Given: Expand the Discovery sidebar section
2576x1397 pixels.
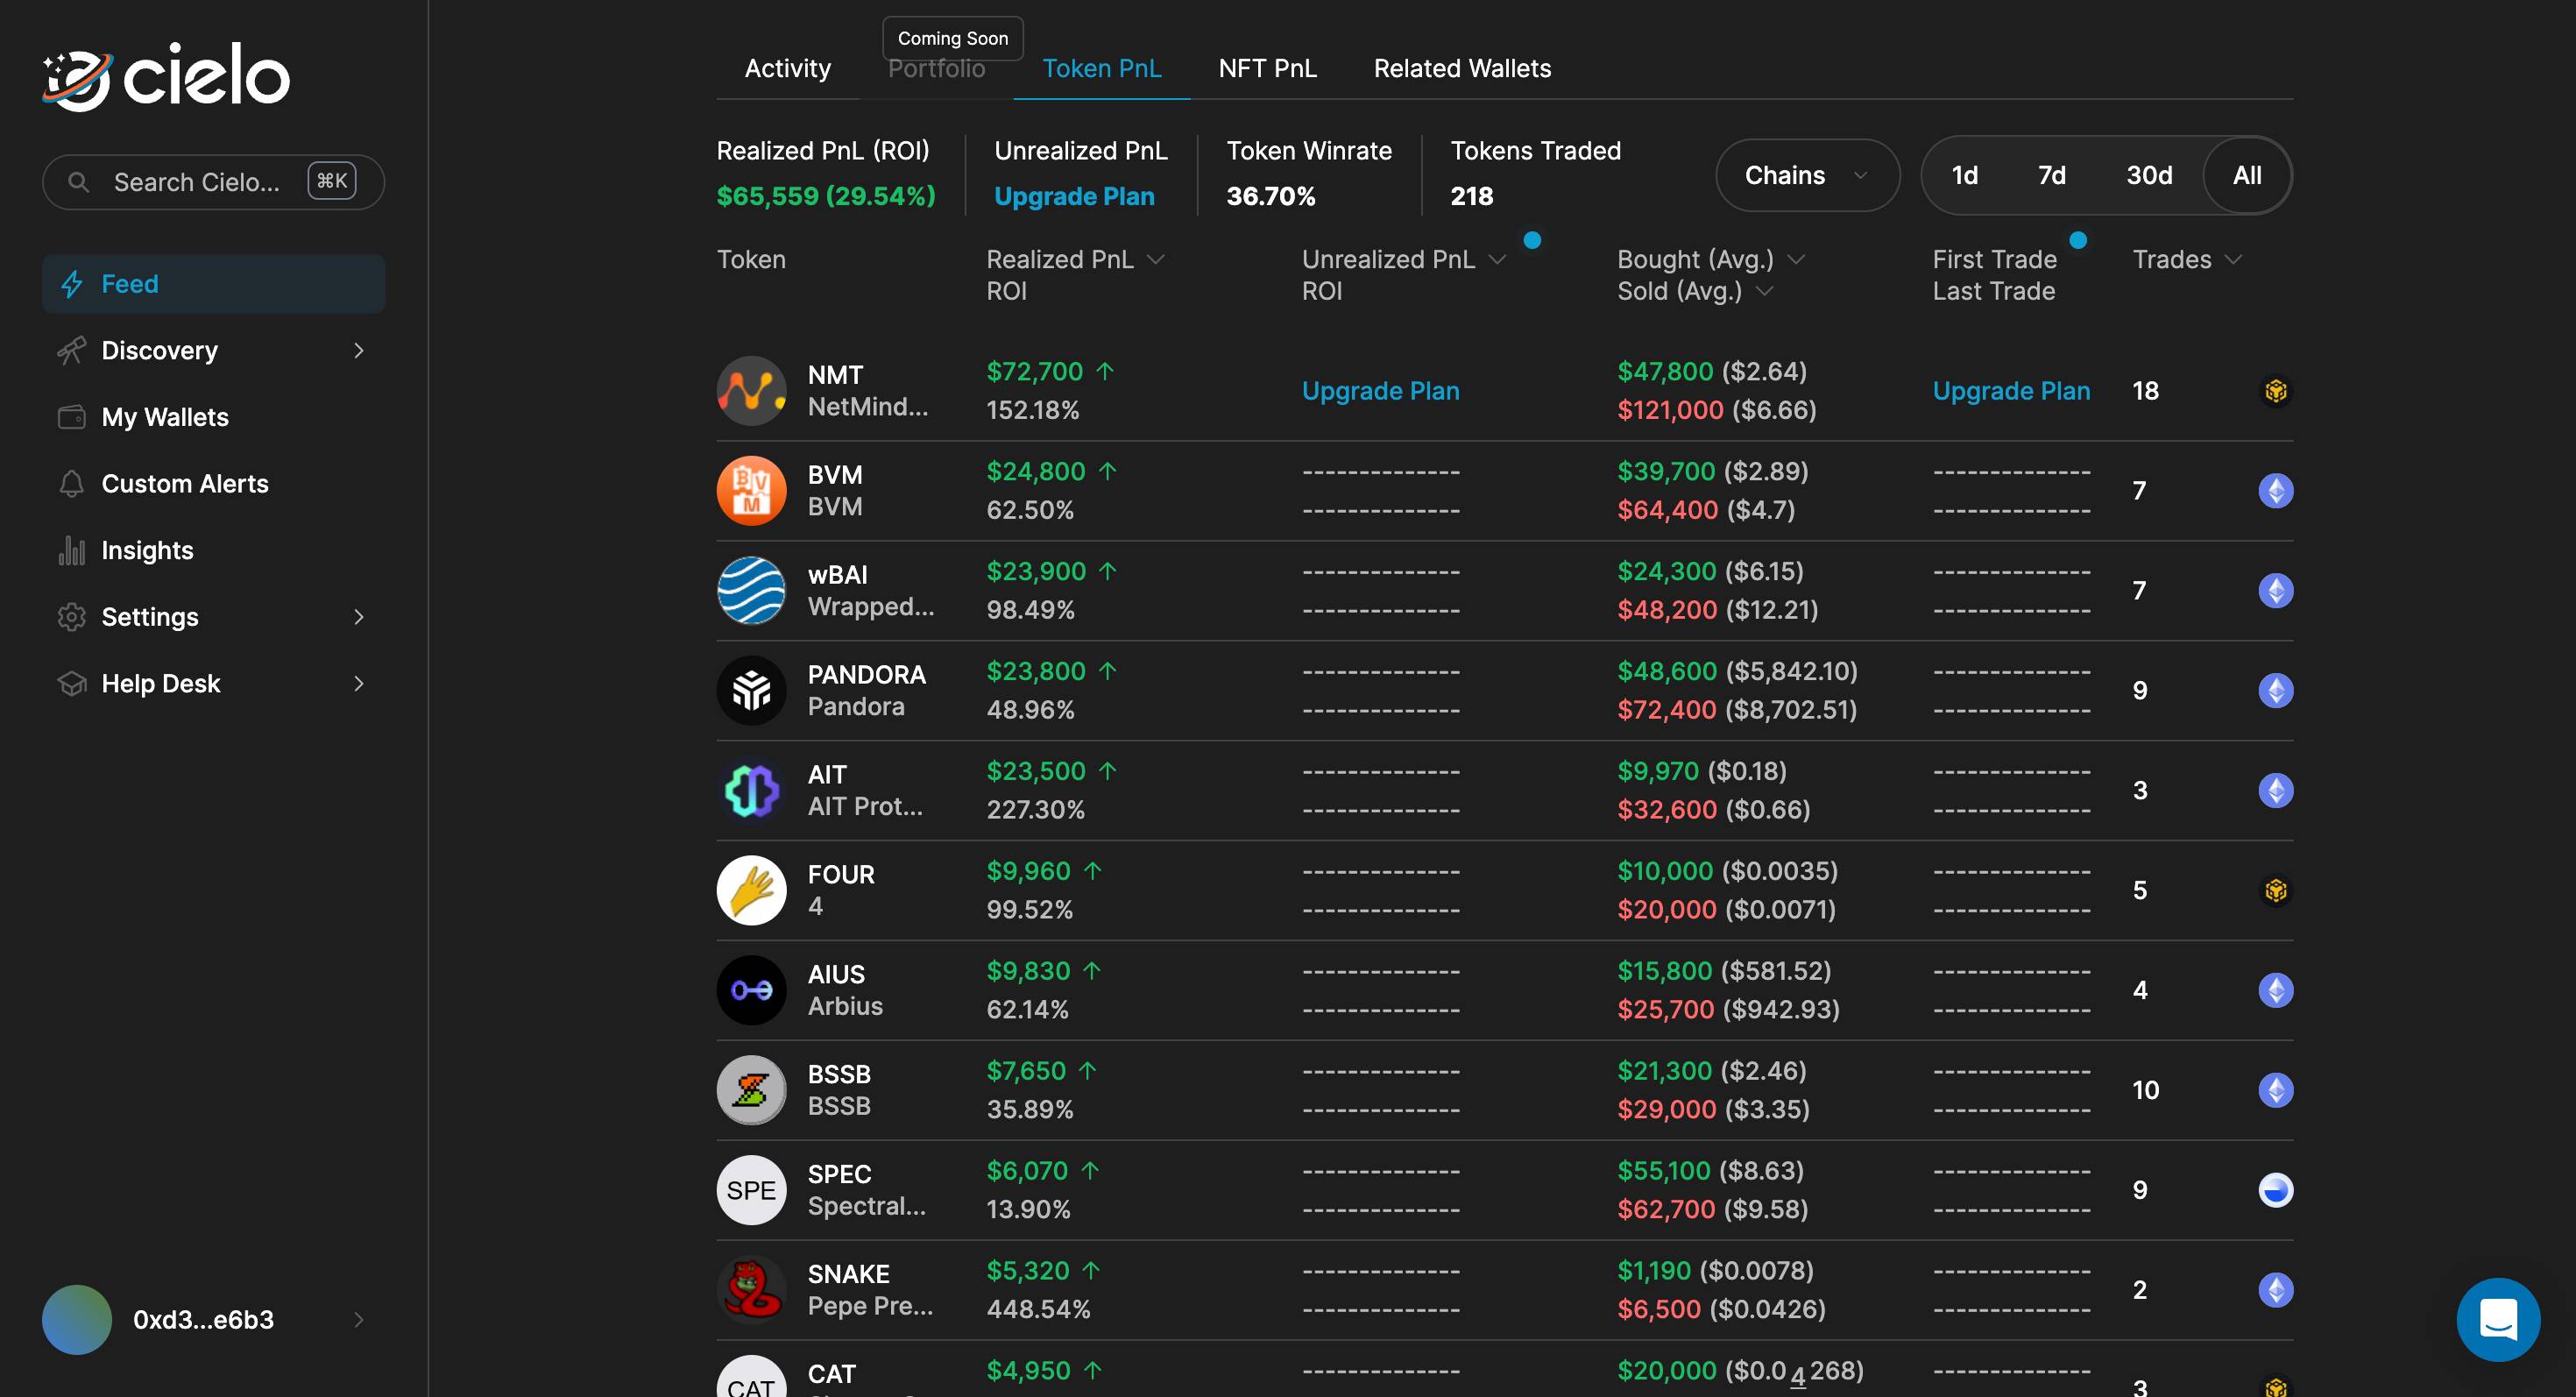Looking at the screenshot, I should point(159,350).
